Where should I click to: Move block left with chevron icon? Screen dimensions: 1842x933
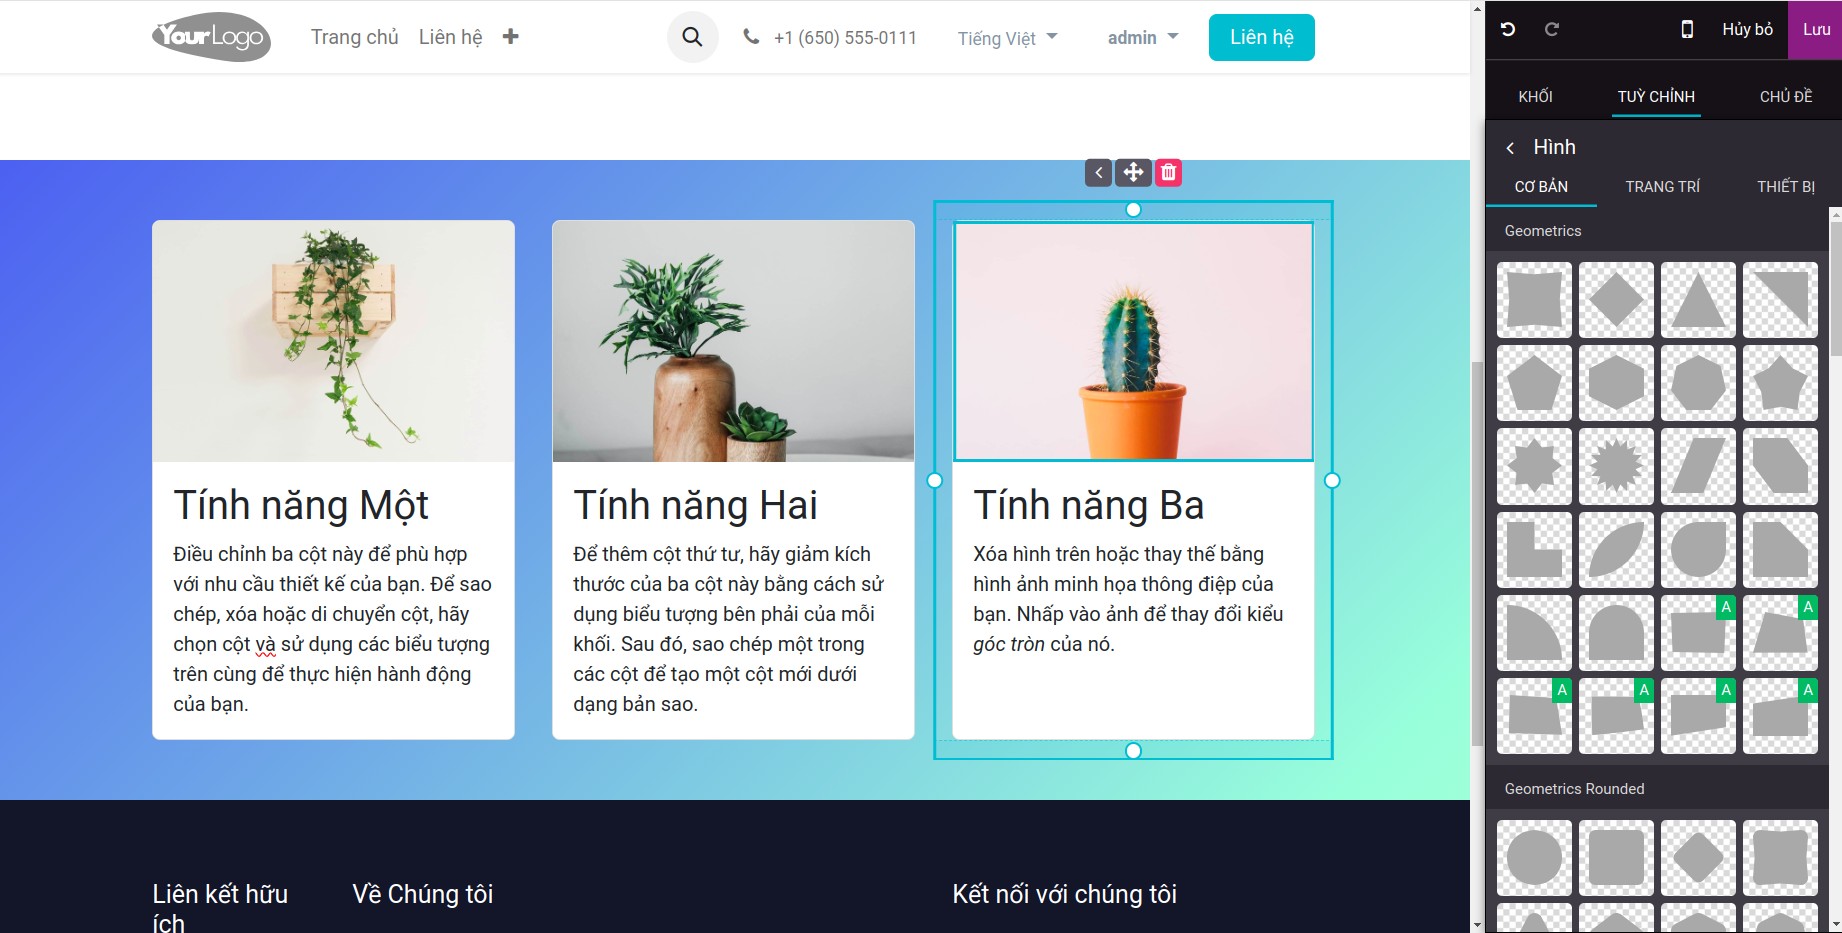point(1098,173)
